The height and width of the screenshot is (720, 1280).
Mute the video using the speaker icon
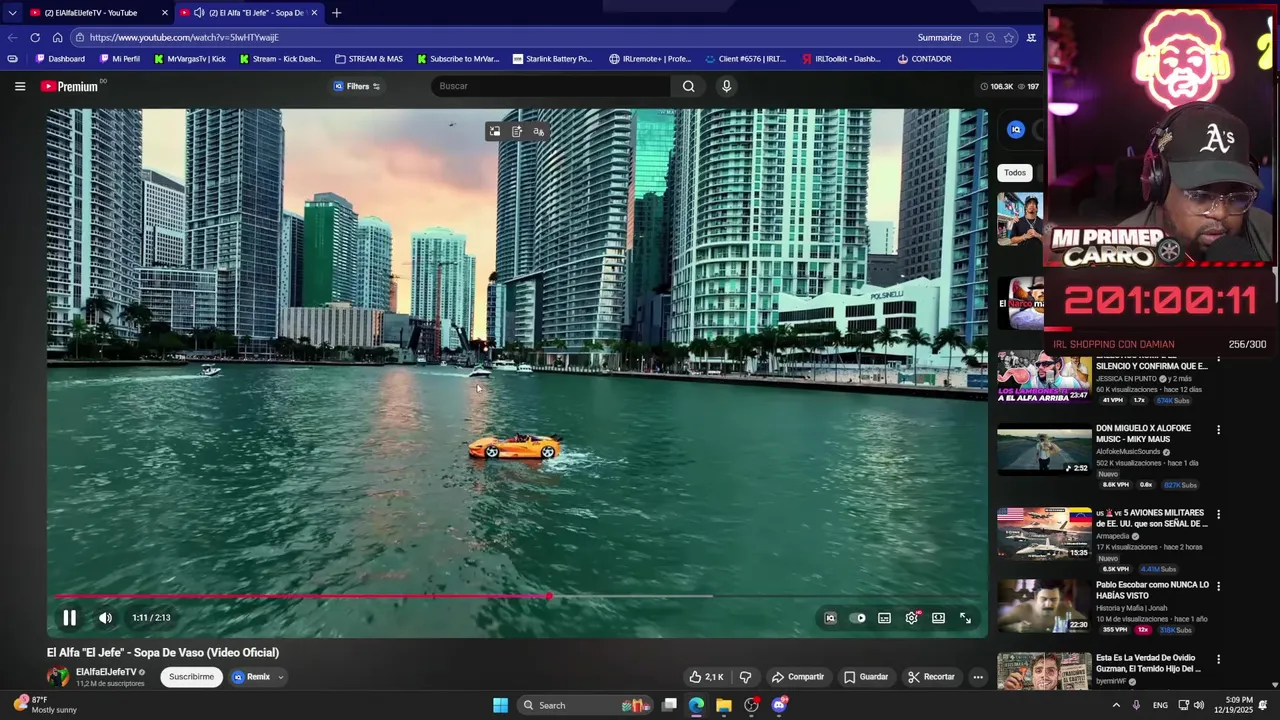[x=105, y=618]
